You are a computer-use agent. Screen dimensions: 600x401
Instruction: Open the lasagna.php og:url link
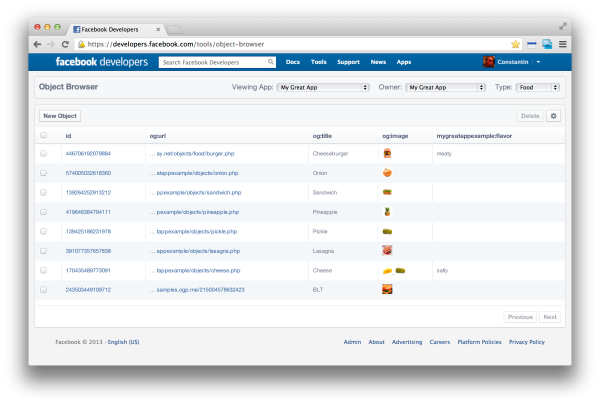(195, 251)
